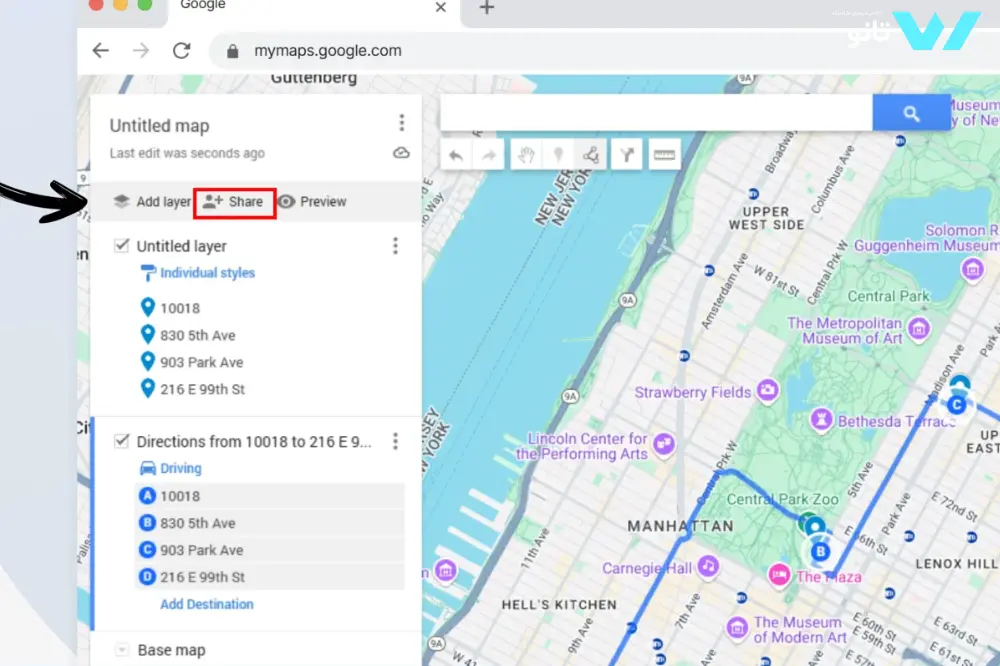Select the add directions tool

pyautogui.click(x=627, y=155)
